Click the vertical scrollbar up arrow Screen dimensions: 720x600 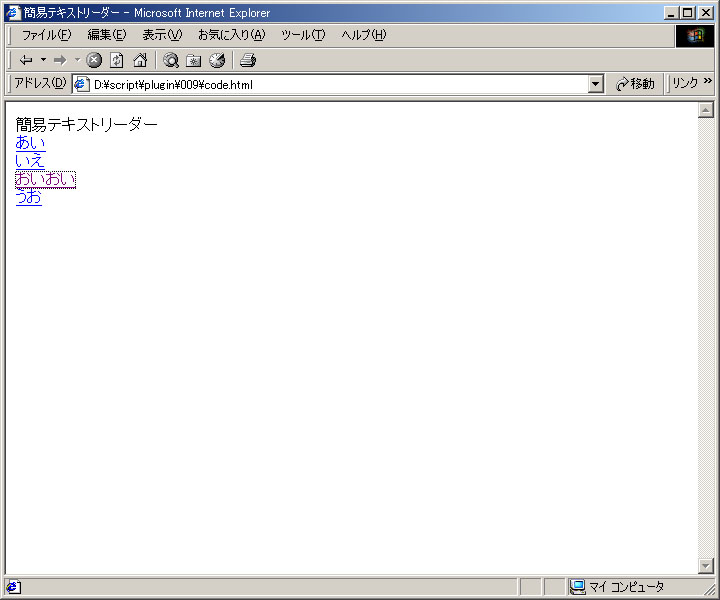706,110
